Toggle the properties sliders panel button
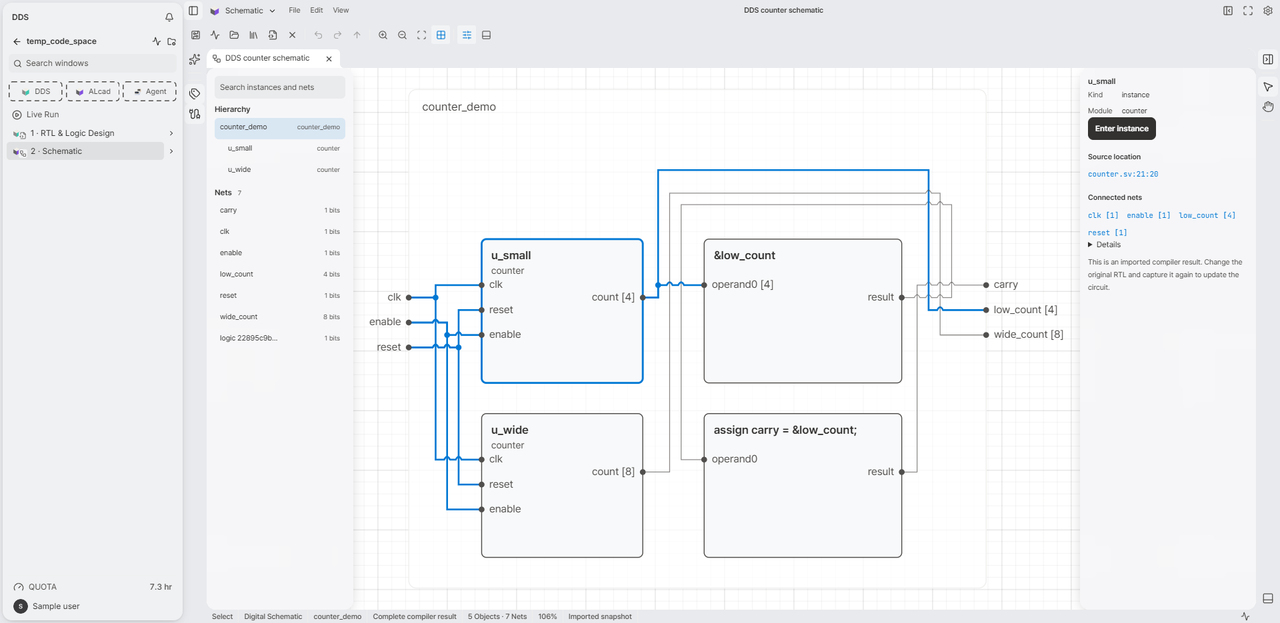Viewport: 1280px width, 623px height. (467, 35)
